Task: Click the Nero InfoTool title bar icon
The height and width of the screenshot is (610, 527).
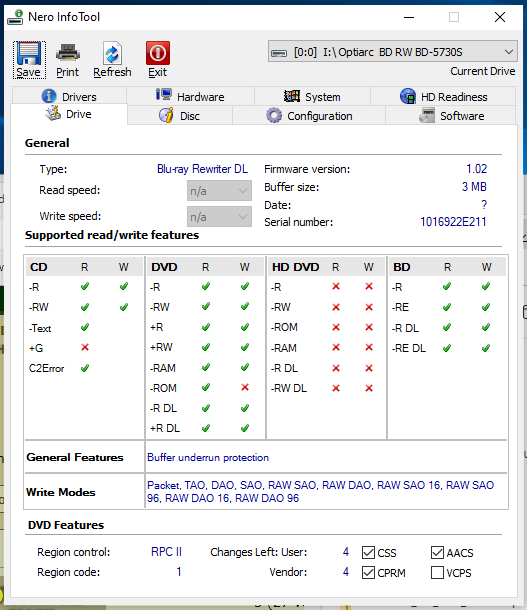Action: (x=15, y=17)
